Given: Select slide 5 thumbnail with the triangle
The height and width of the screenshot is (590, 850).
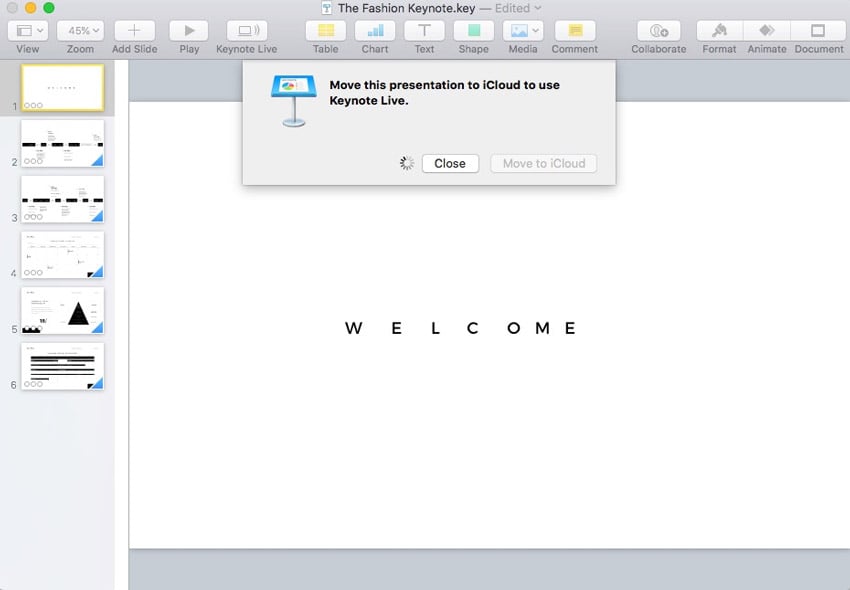Looking at the screenshot, I should [62, 310].
